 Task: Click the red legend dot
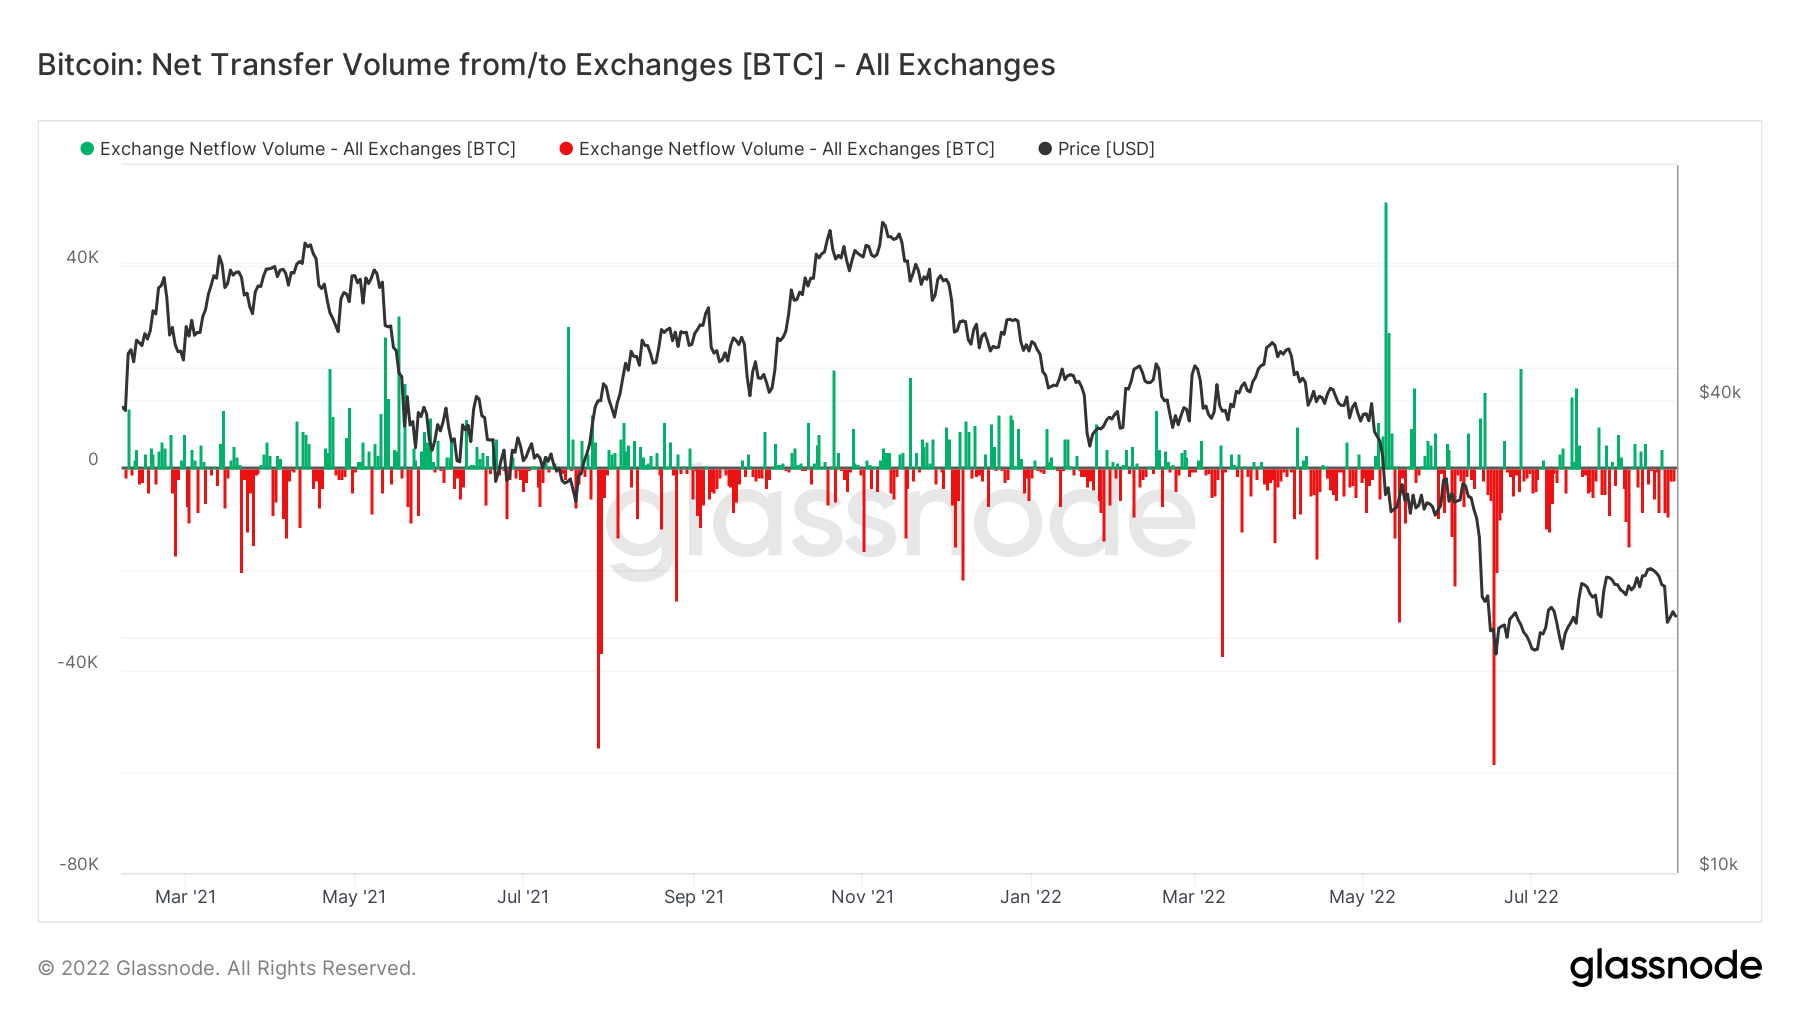pos(566,149)
